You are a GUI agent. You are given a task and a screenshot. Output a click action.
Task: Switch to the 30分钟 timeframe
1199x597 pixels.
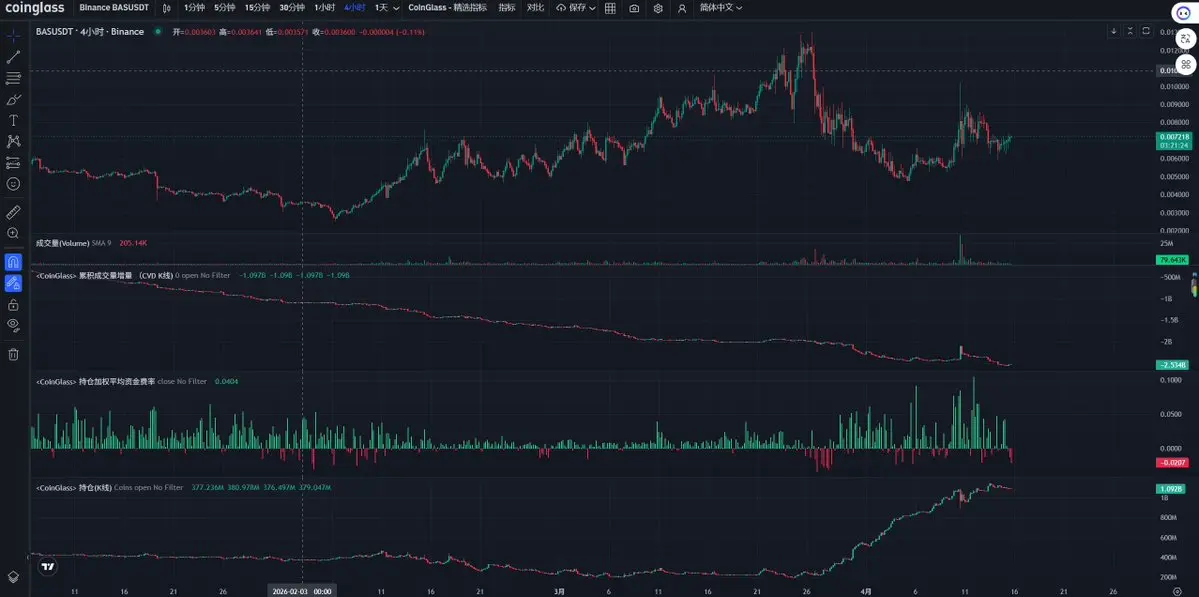292,8
